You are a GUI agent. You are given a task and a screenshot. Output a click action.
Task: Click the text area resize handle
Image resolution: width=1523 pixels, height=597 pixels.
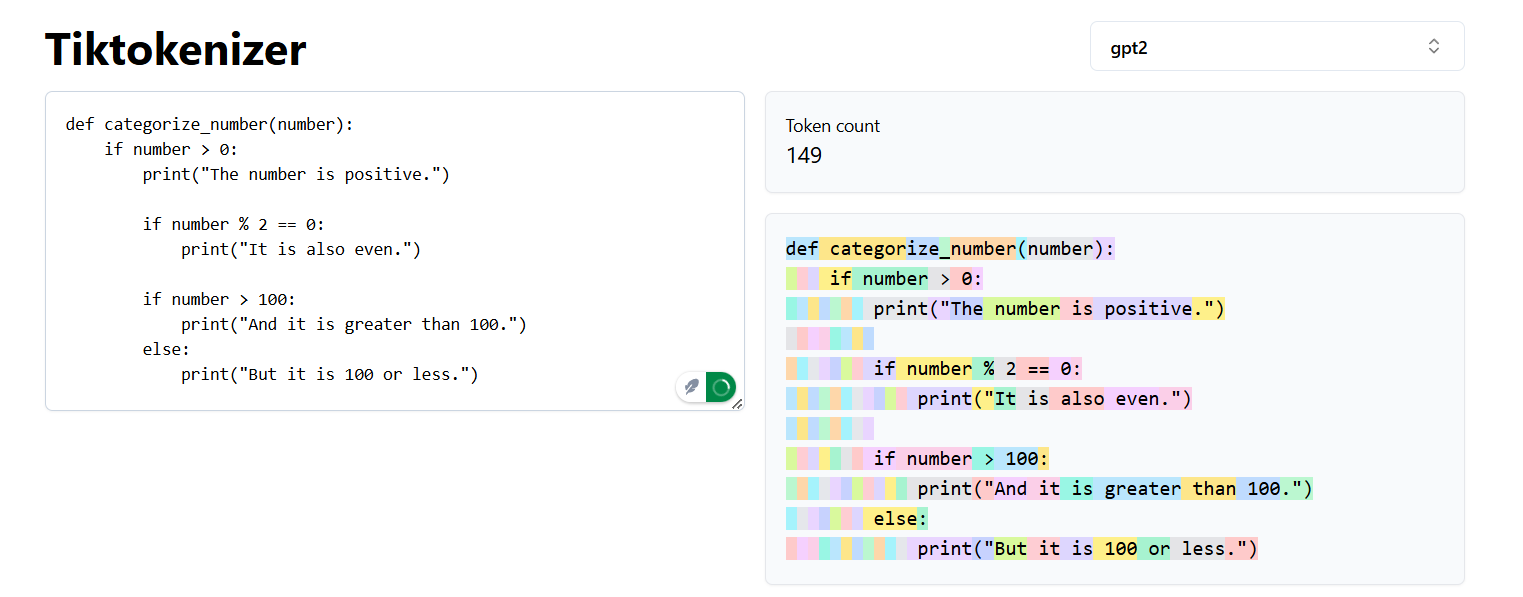[x=737, y=404]
